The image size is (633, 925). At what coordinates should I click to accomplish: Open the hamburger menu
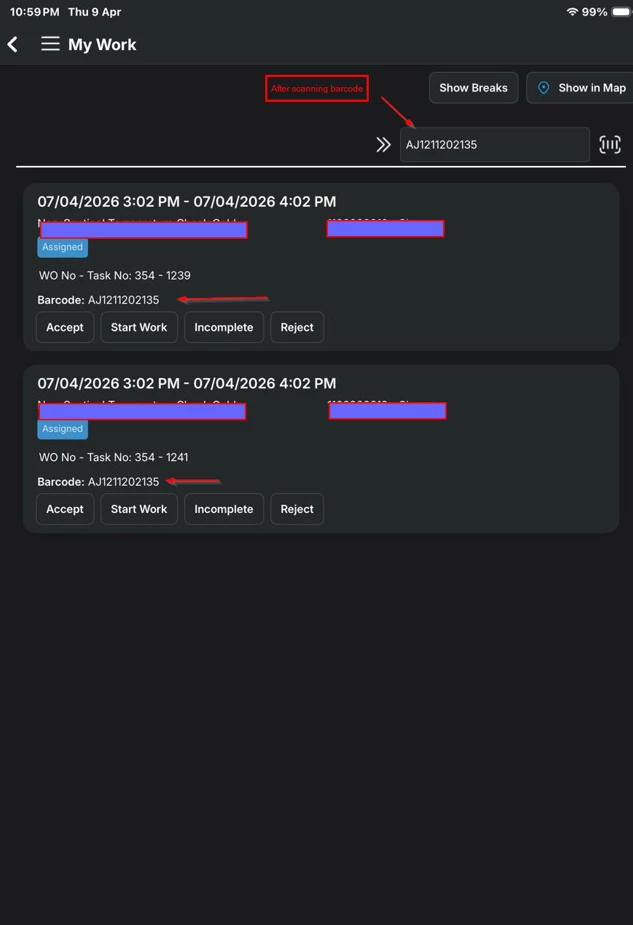[50, 44]
